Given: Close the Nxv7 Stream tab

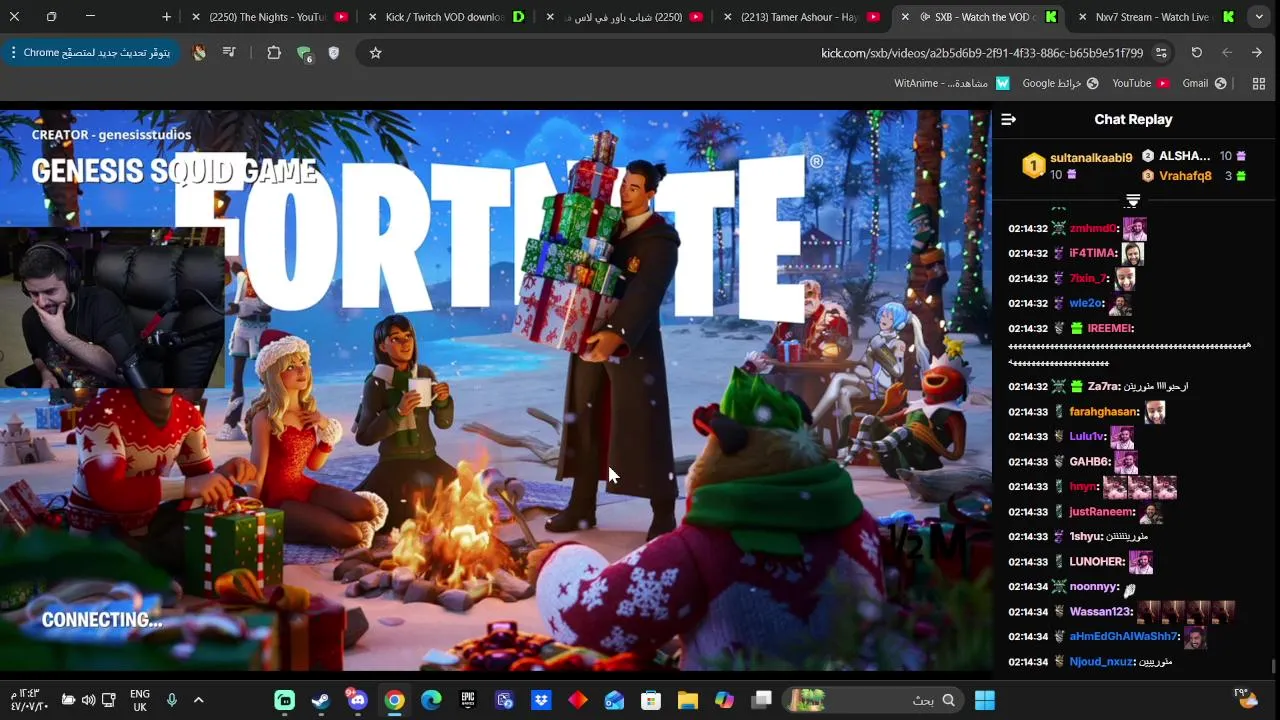Looking at the screenshot, I should 1082,17.
